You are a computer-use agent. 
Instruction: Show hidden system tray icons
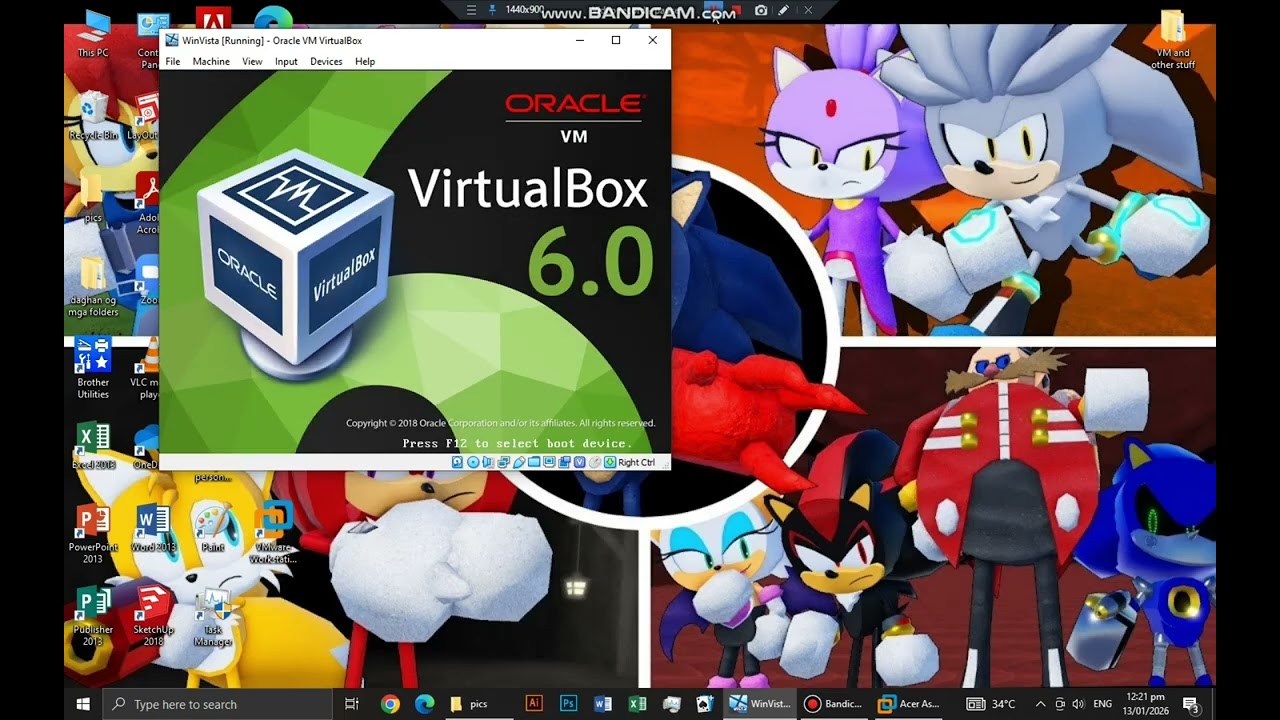1040,704
